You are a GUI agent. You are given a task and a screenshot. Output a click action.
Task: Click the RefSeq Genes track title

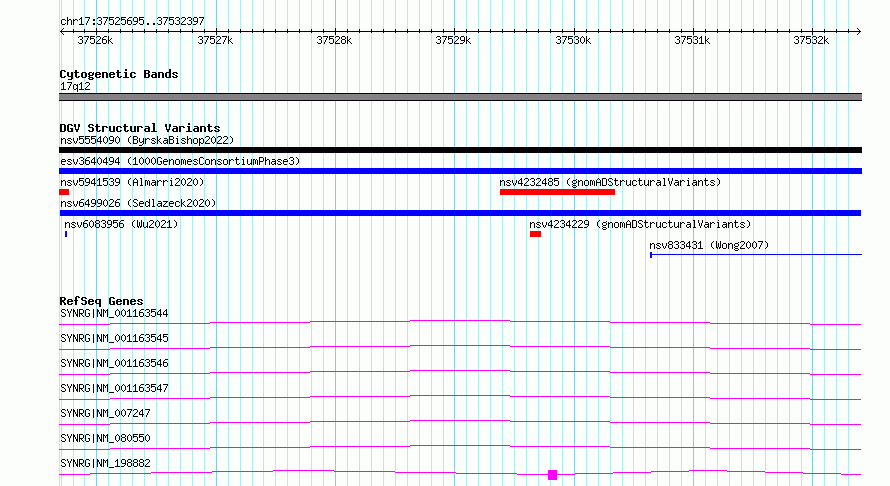click(101, 301)
